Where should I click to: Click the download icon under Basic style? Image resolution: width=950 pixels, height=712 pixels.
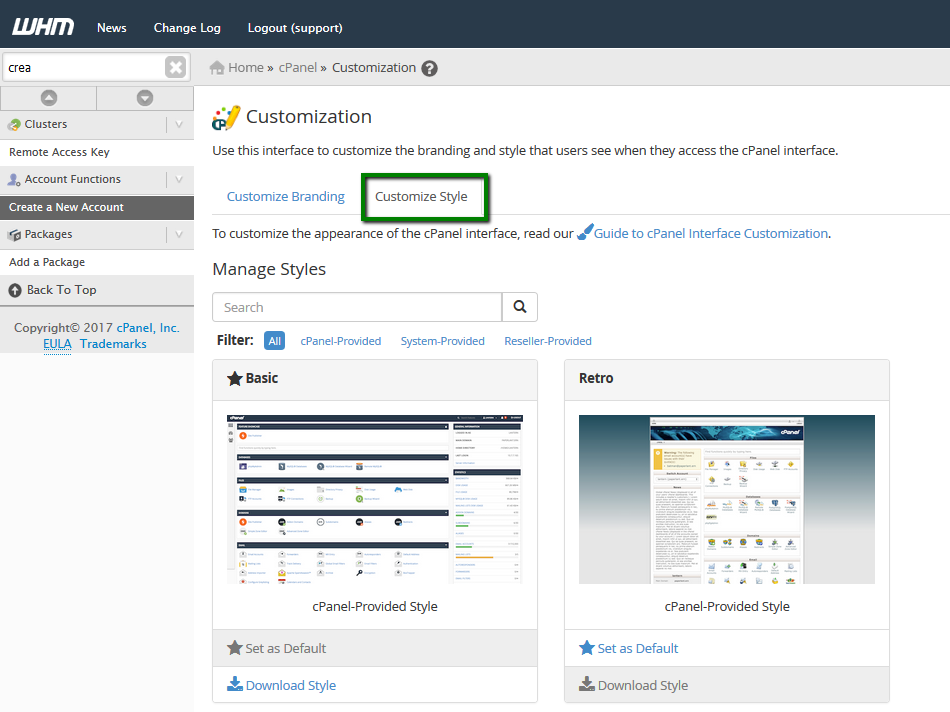235,684
